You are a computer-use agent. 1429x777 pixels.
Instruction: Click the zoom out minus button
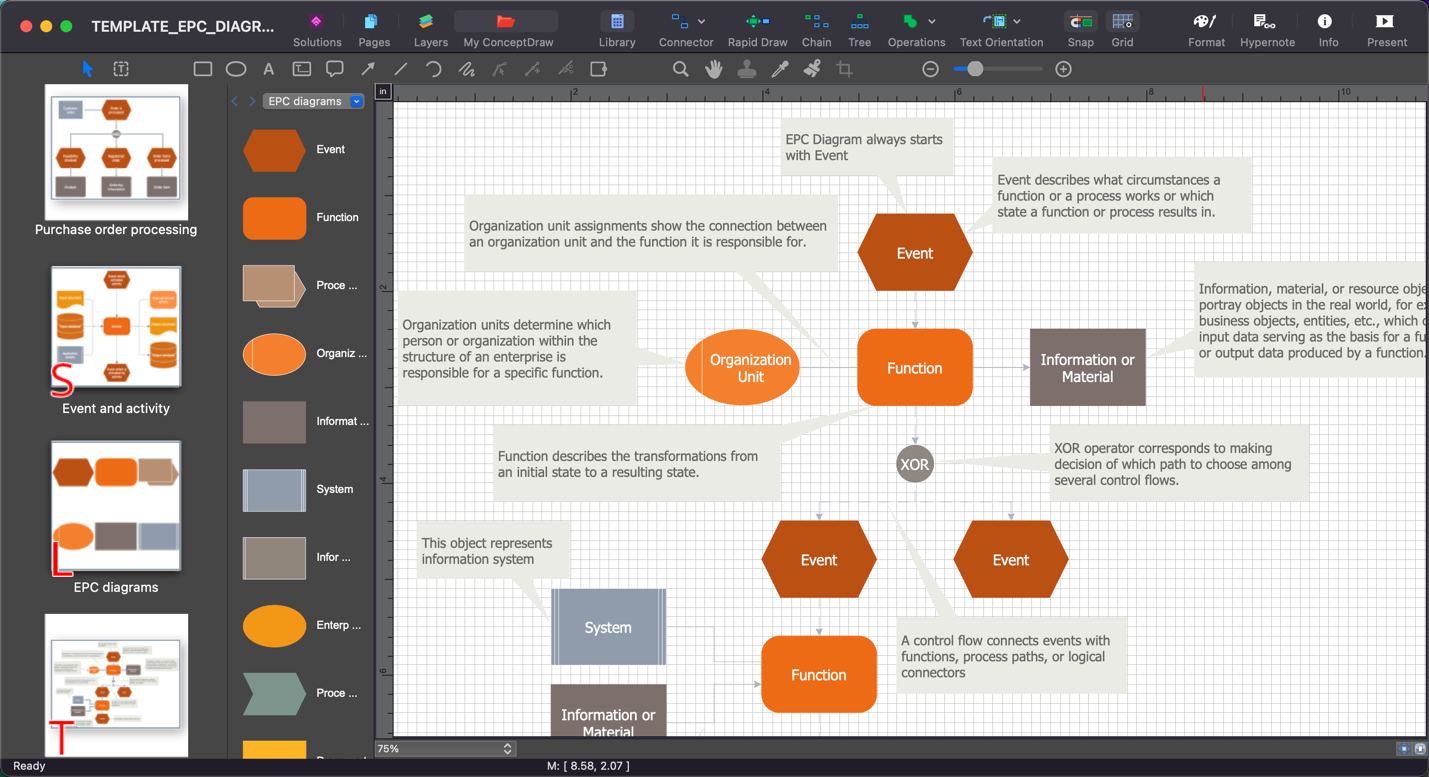930,69
